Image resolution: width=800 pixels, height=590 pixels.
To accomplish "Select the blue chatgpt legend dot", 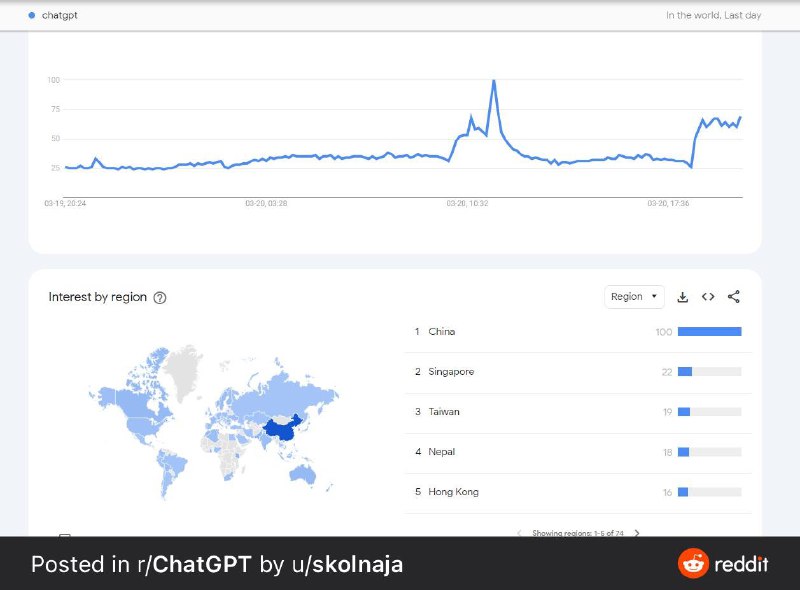I will tap(31, 15).
